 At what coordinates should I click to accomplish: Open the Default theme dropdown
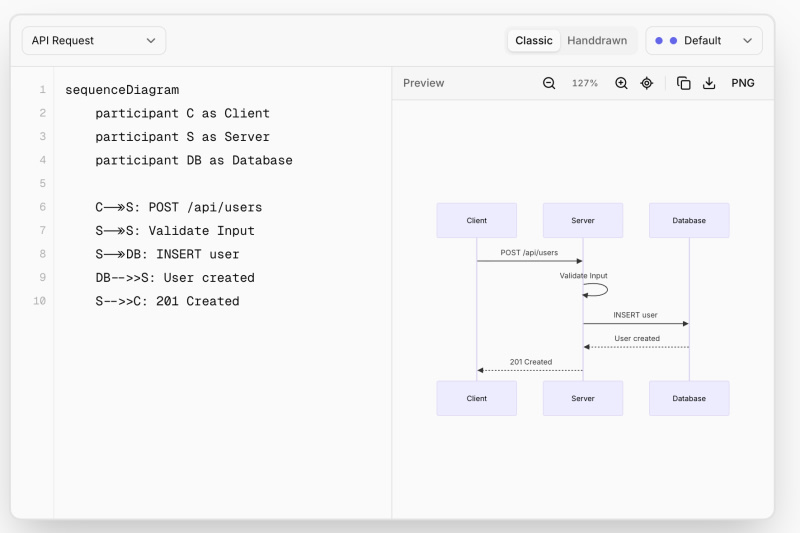703,41
